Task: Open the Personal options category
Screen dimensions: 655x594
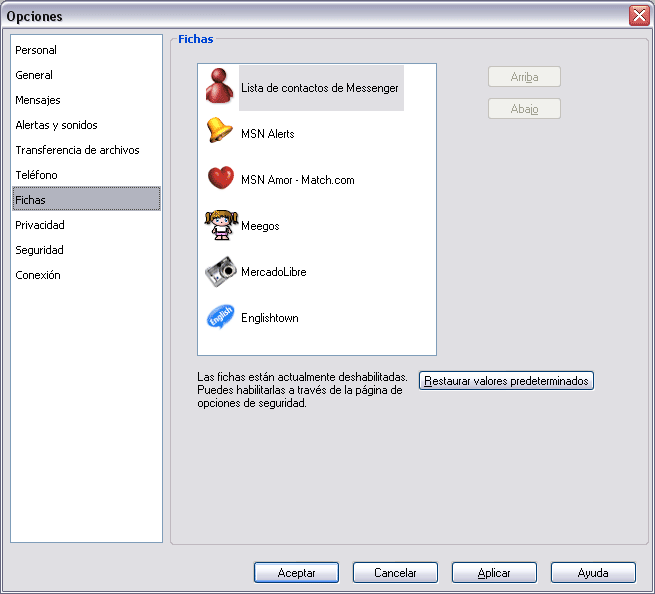Action: click(86, 50)
